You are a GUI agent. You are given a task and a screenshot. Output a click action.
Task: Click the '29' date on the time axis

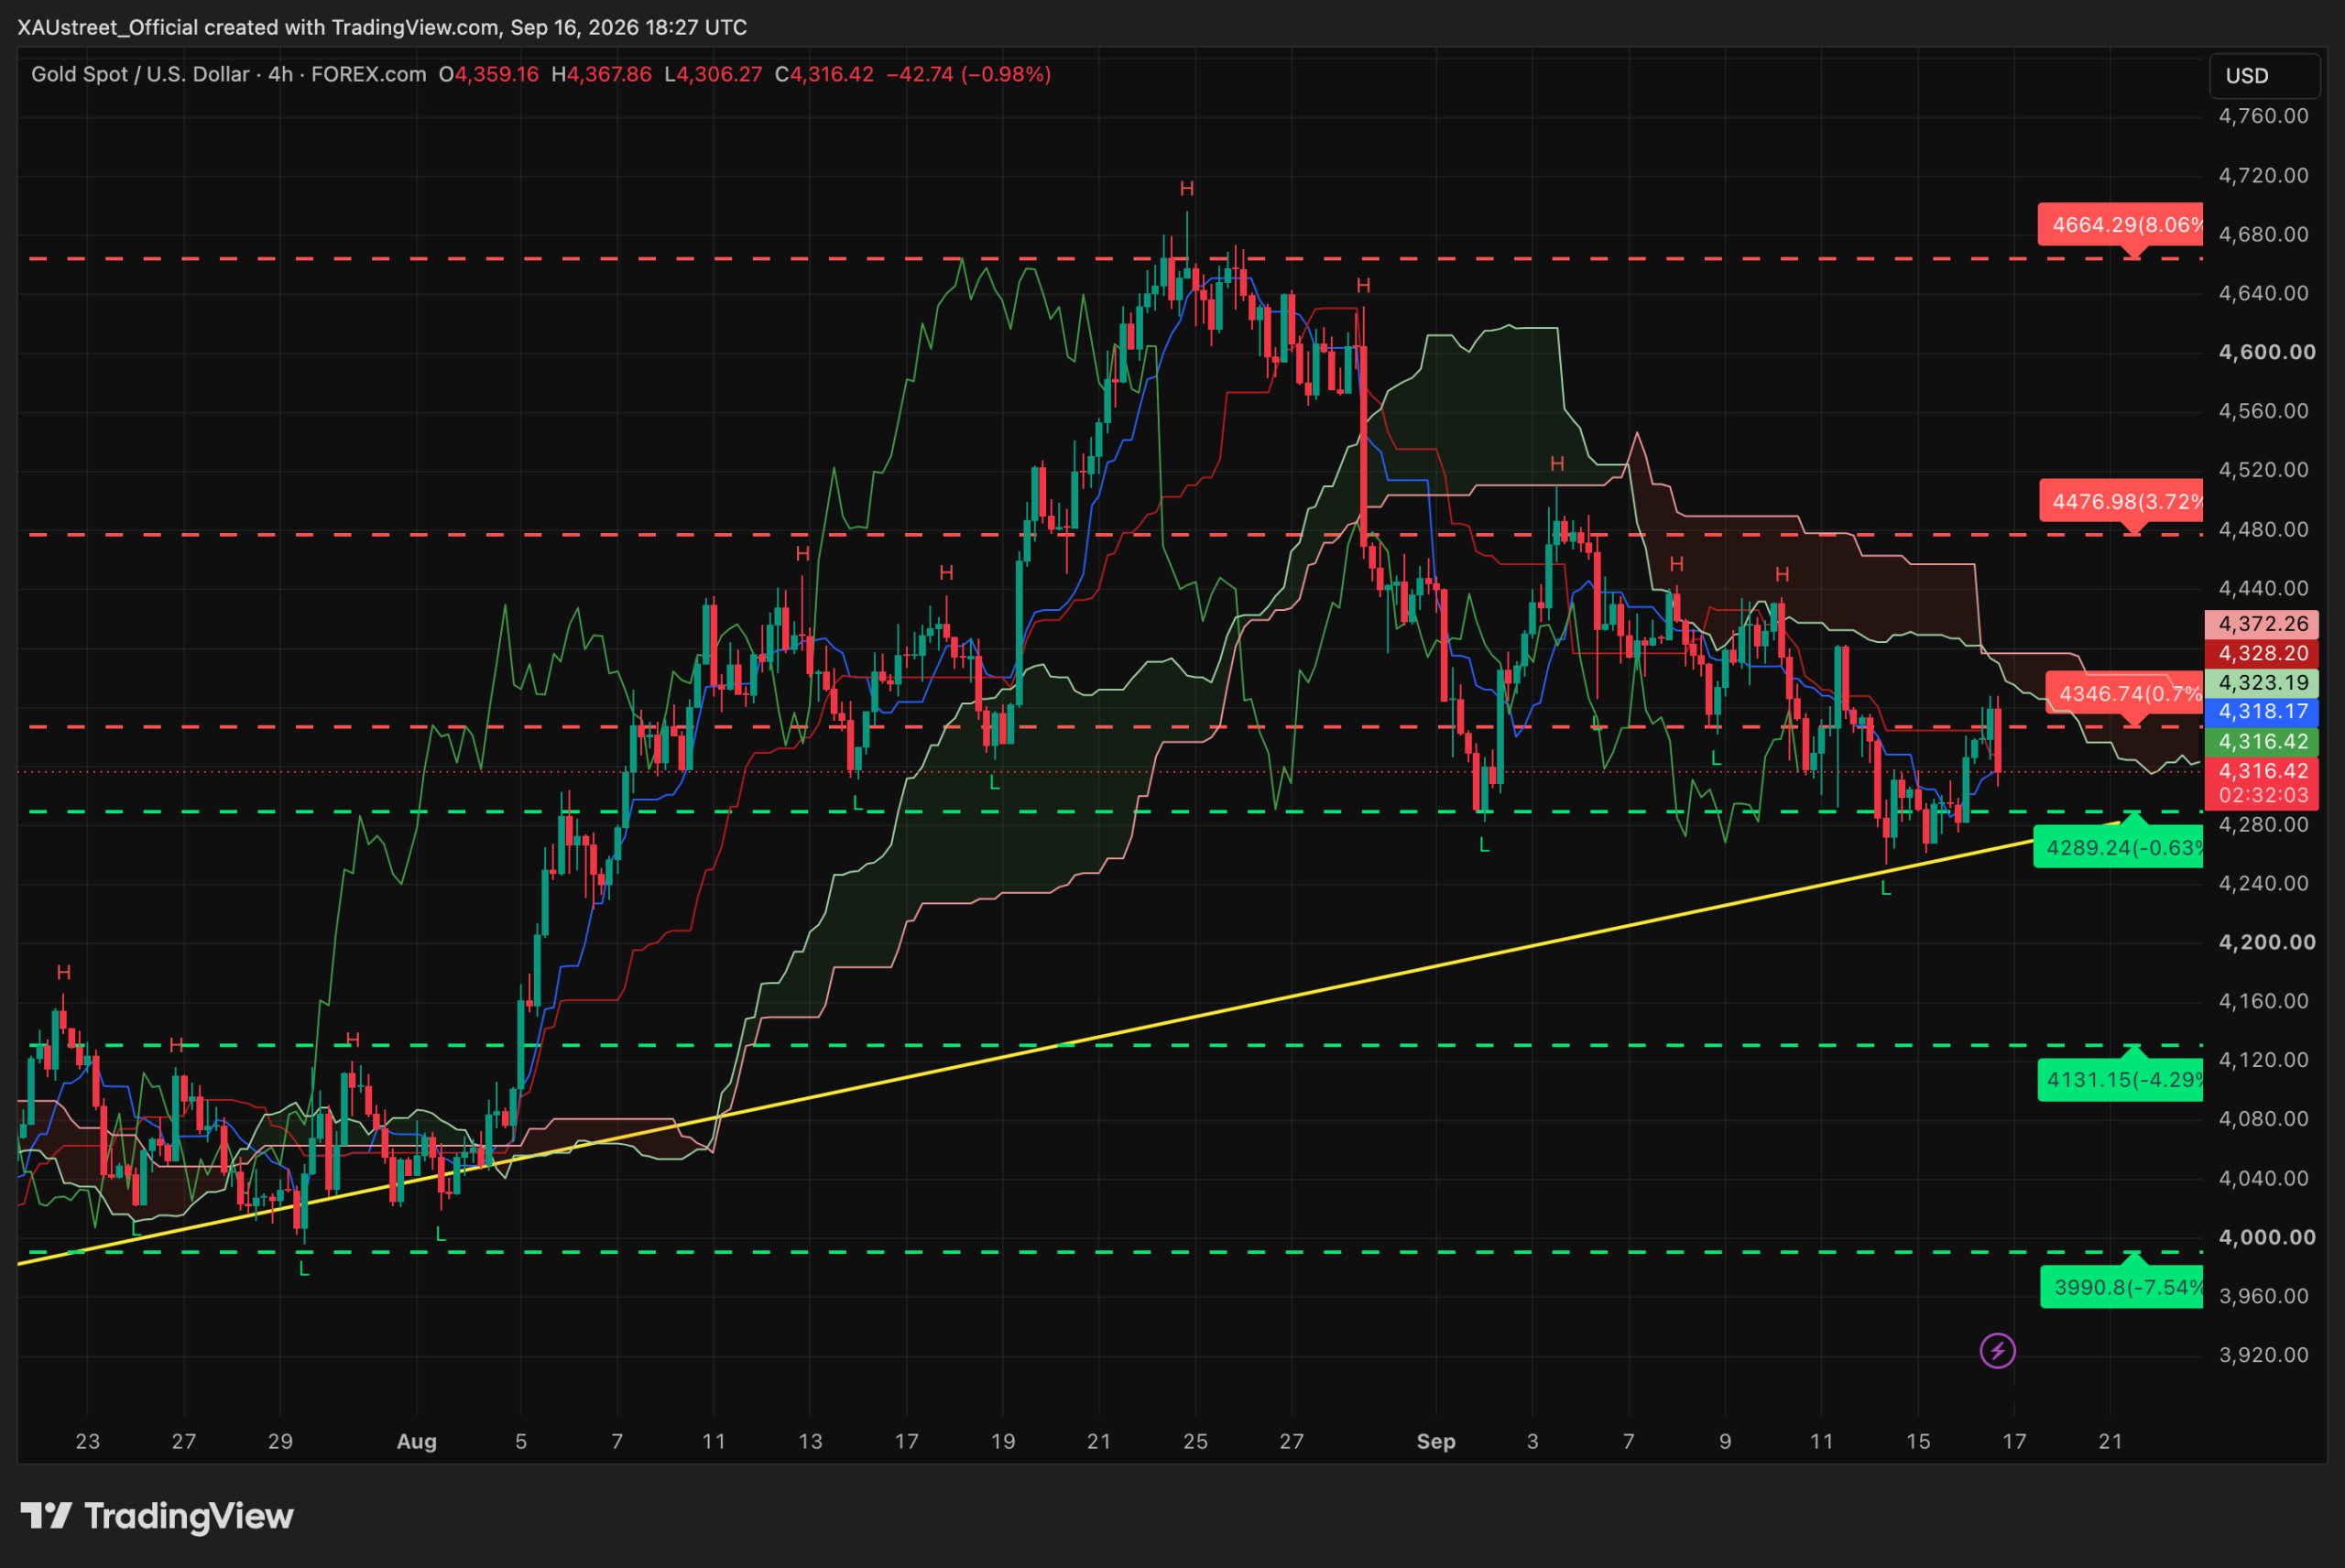pos(280,1441)
